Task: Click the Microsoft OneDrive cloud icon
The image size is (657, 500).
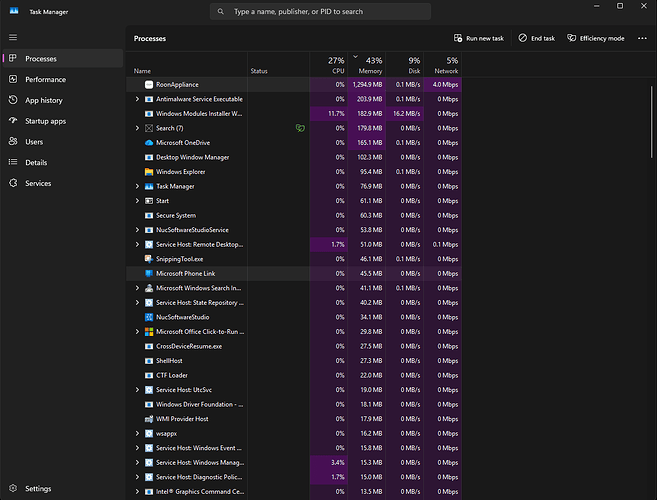Action: (149, 143)
